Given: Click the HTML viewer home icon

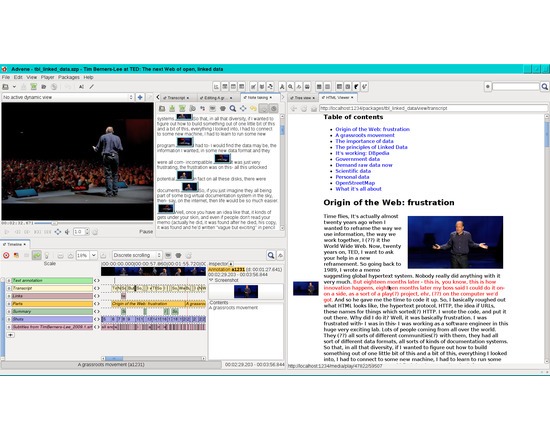Looking at the screenshot, I should pos(314,108).
